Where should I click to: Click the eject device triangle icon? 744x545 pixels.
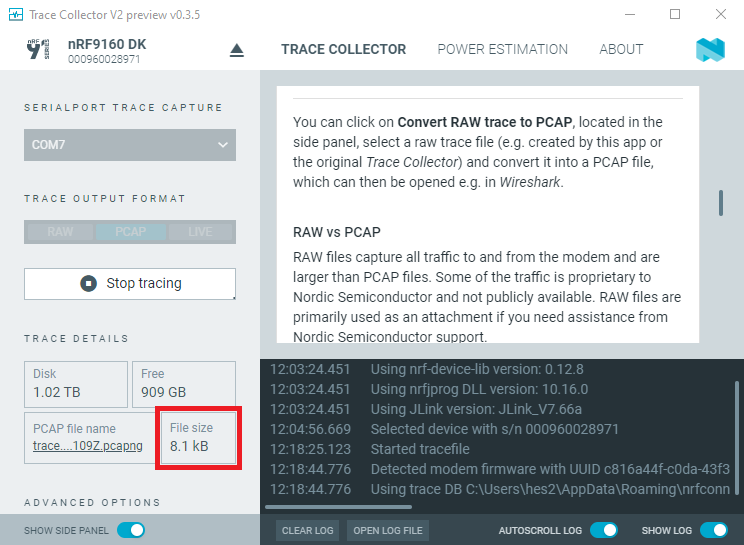point(236,50)
